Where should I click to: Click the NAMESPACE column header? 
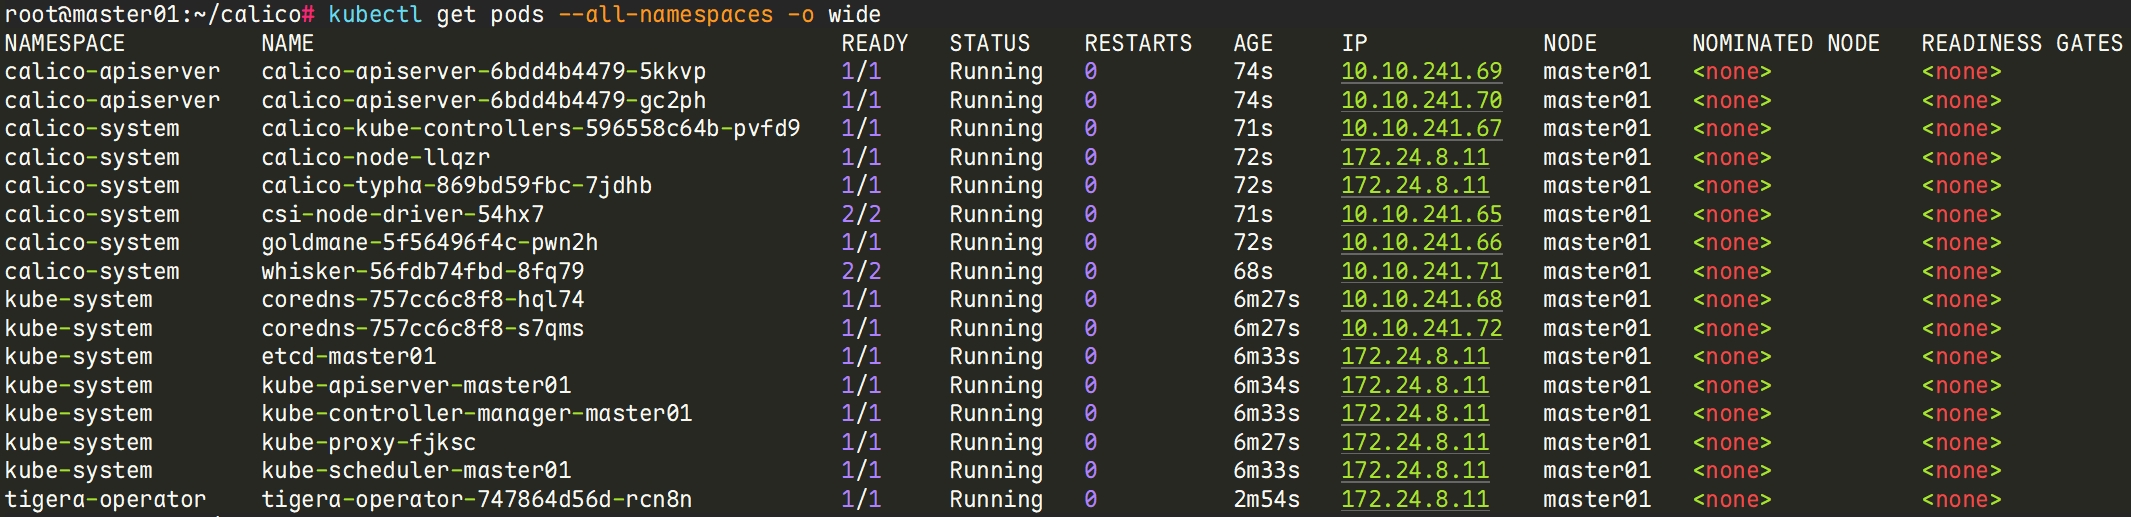[x=65, y=44]
